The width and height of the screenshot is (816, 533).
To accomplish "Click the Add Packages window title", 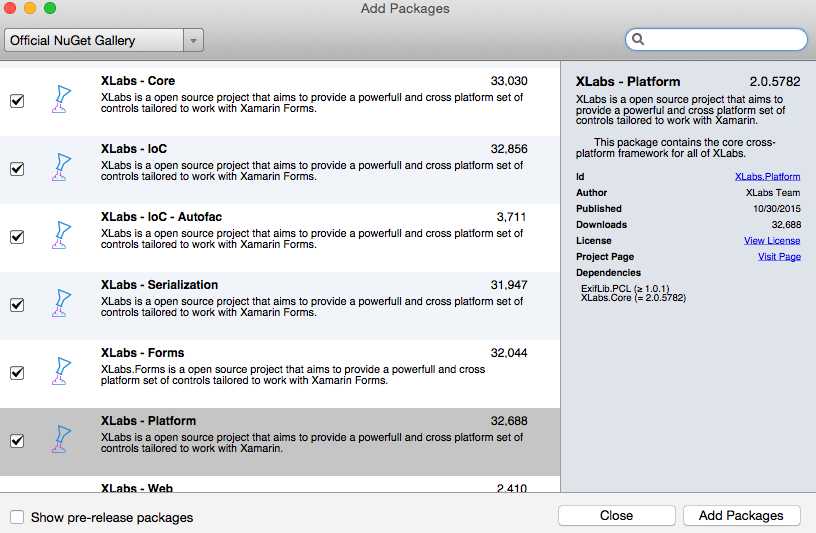I will (405, 8).
